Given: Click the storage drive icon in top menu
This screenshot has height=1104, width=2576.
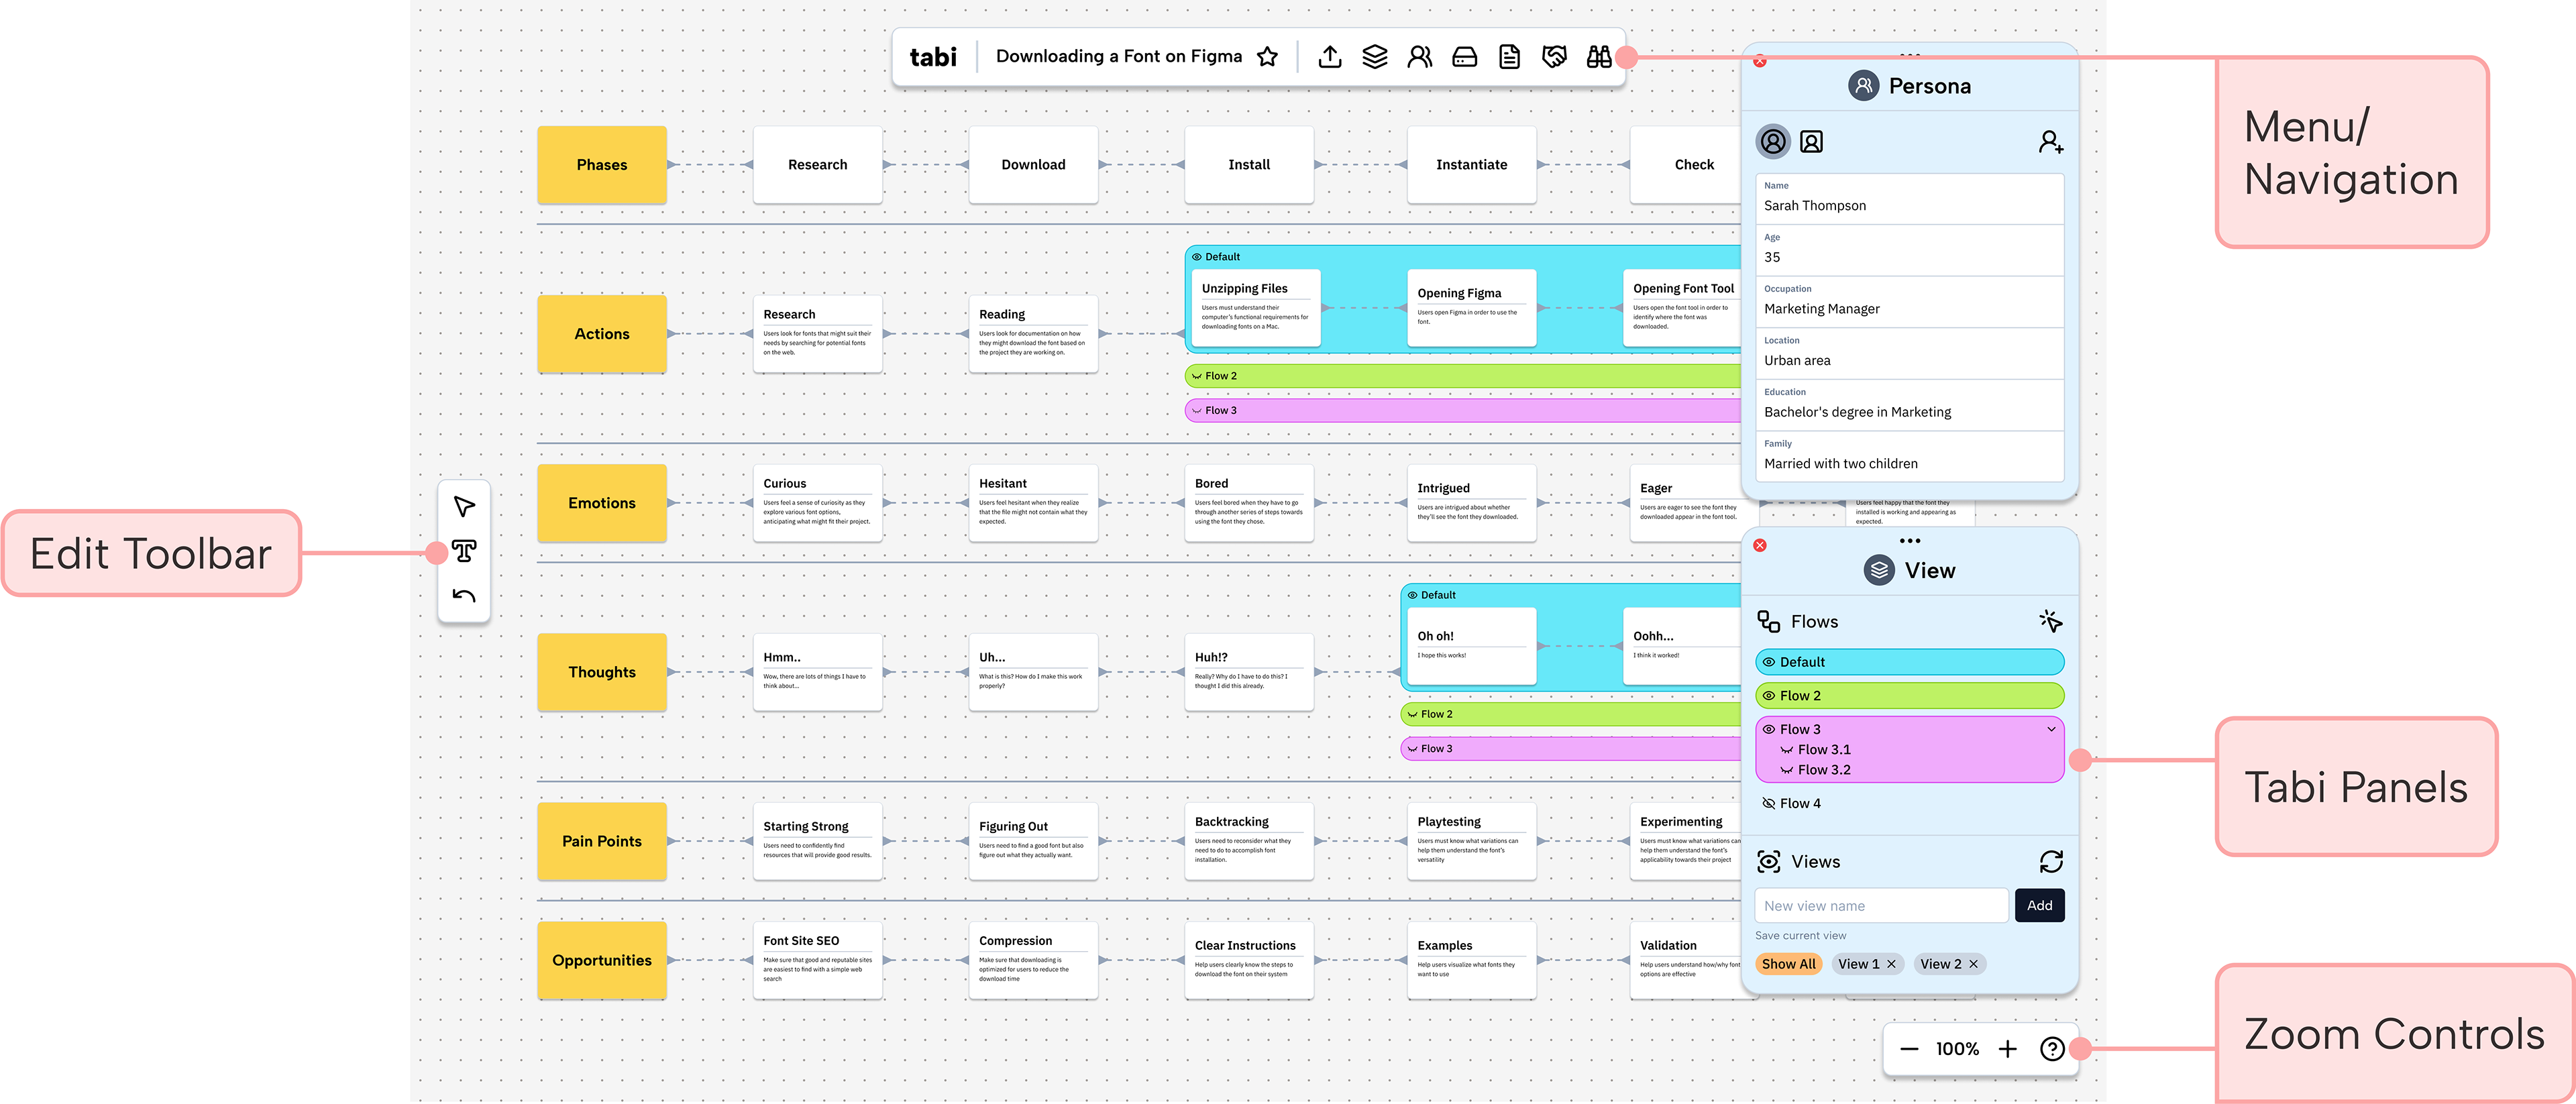Looking at the screenshot, I should 1464,57.
